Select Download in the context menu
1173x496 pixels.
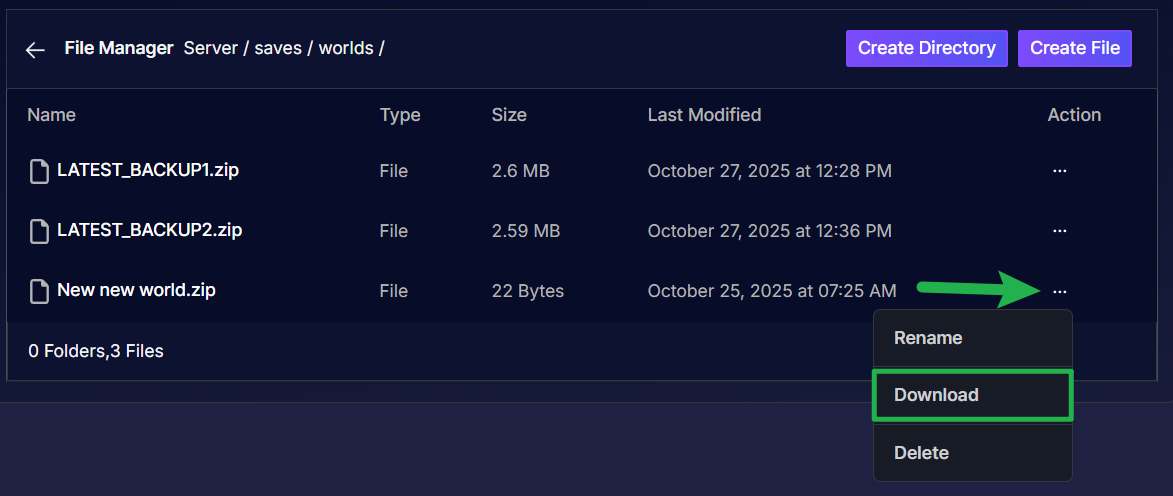[936, 395]
